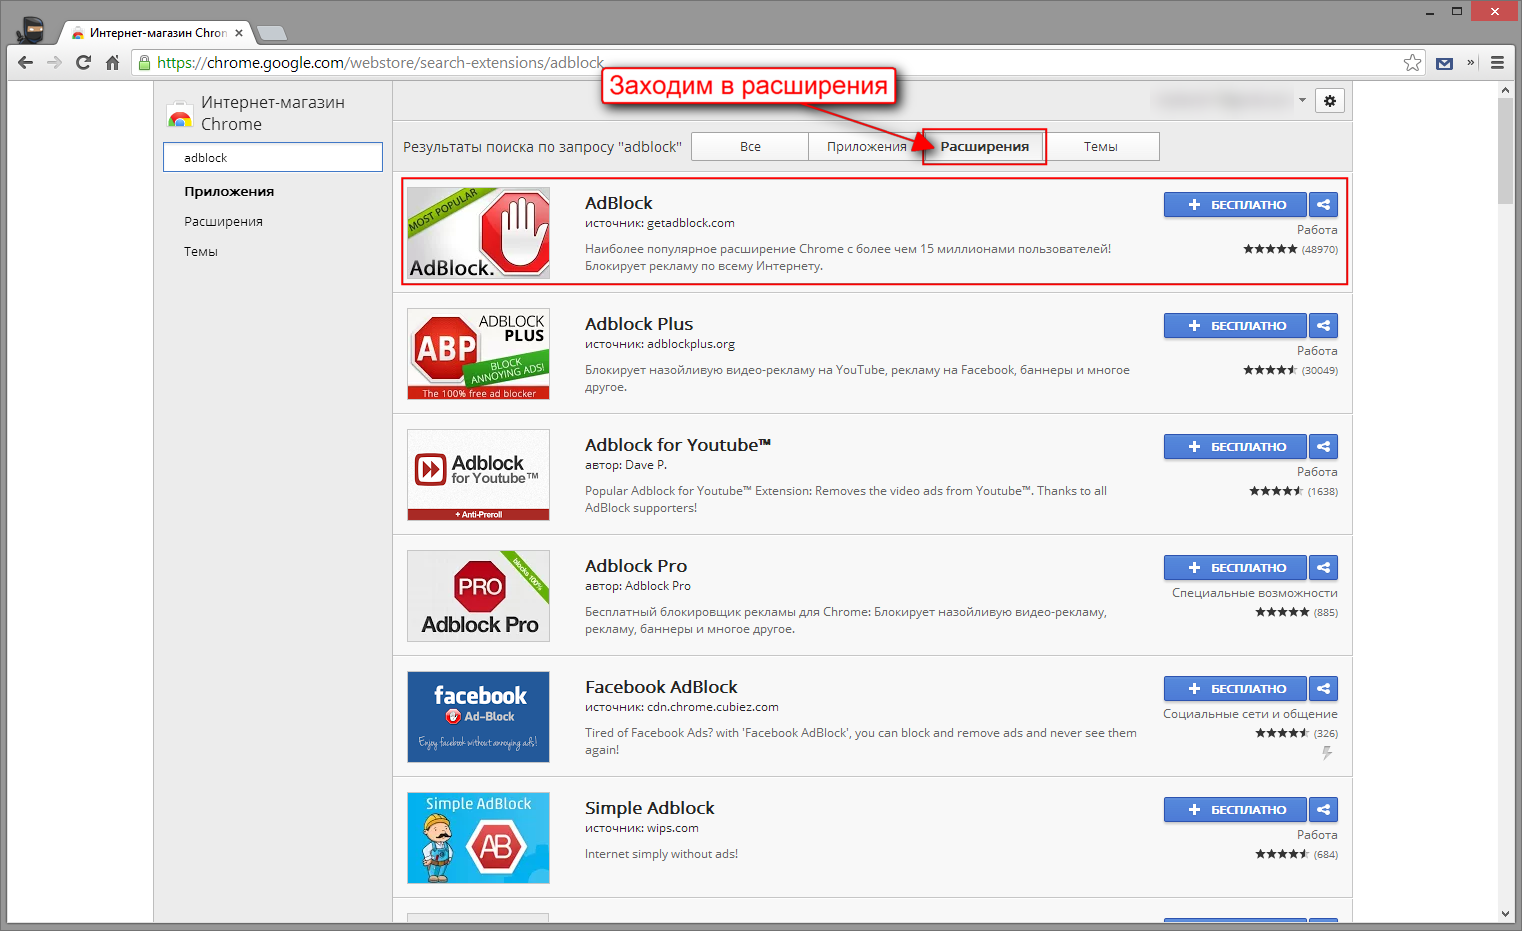
Task: Click the browser back arrow
Action: (x=26, y=62)
